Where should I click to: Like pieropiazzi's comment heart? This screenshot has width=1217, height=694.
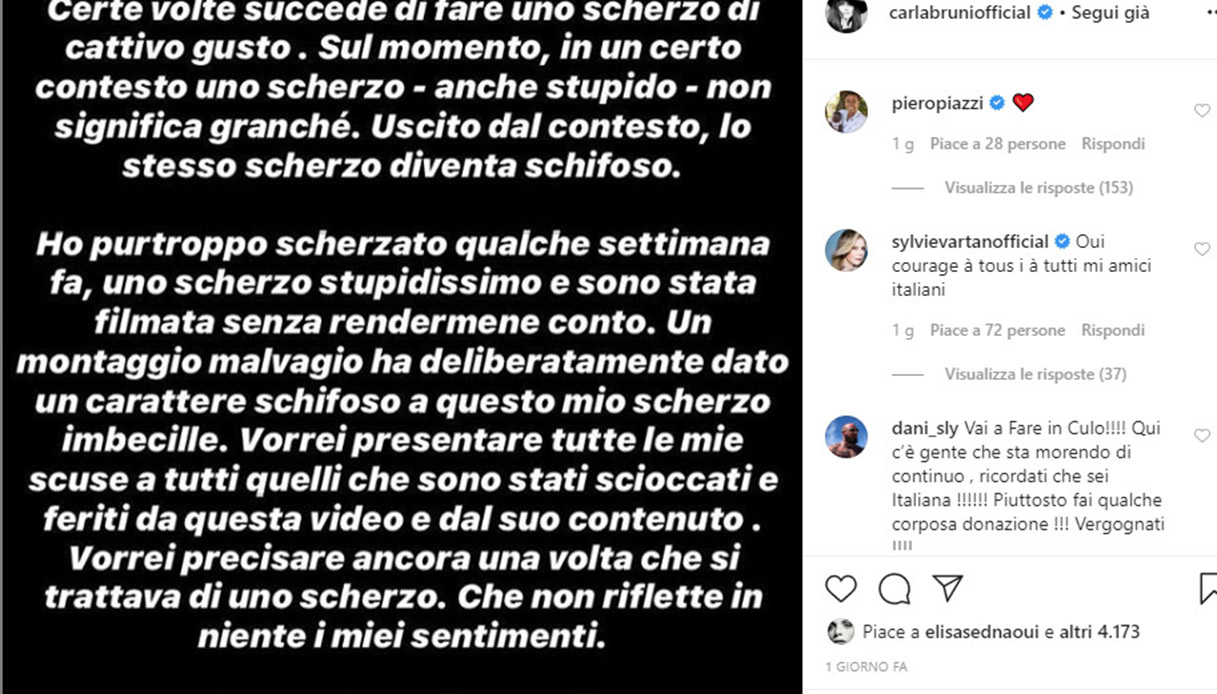pyautogui.click(x=1202, y=111)
